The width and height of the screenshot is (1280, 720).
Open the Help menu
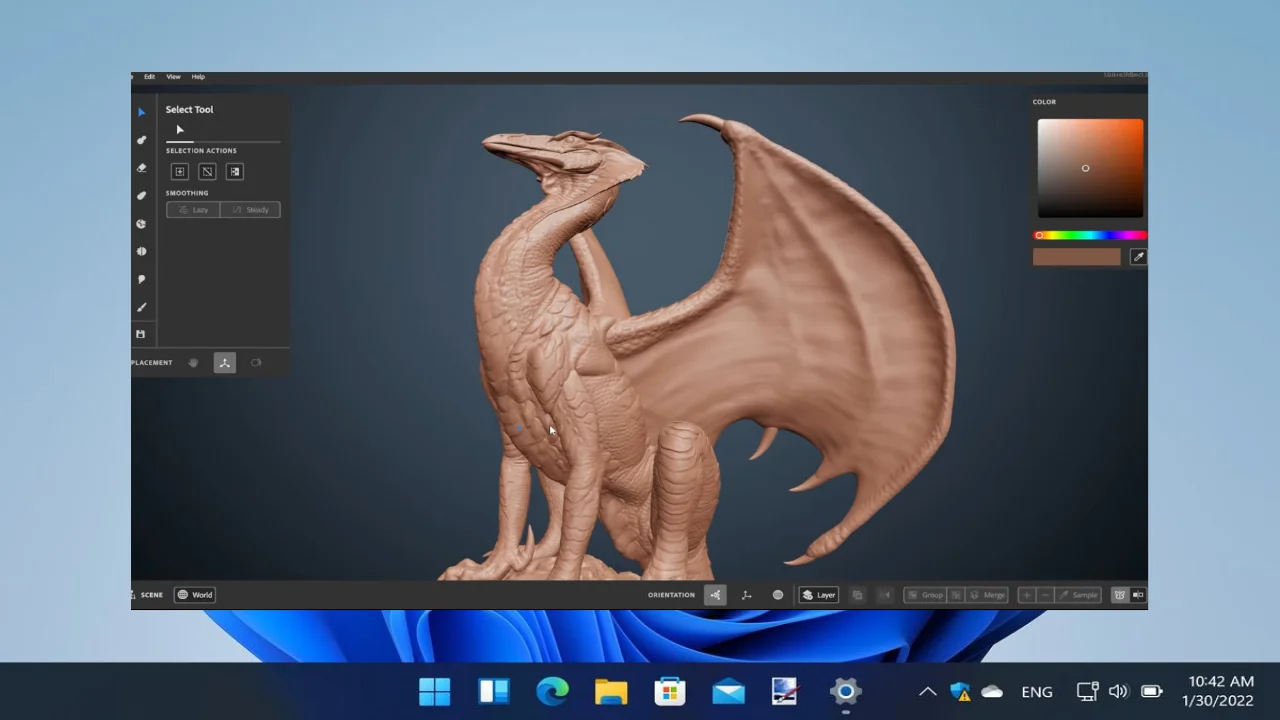tap(198, 77)
